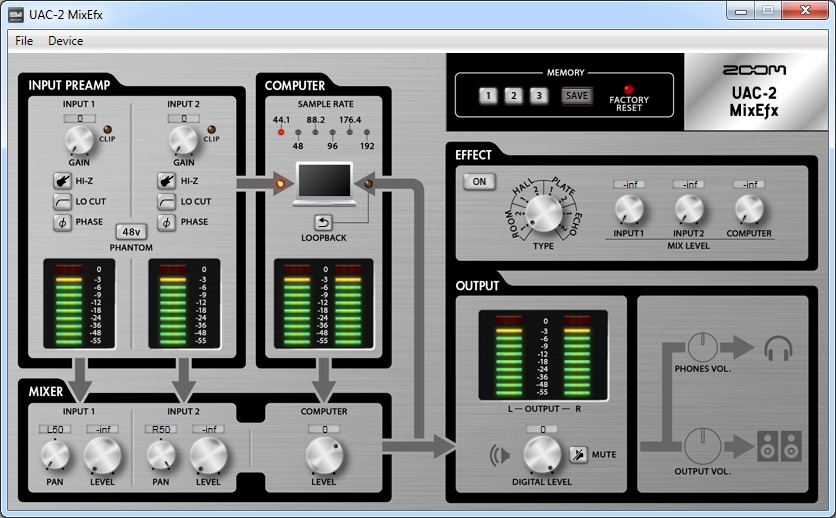
Task: Click the effect TYPE selector knob
Action: 544,213
